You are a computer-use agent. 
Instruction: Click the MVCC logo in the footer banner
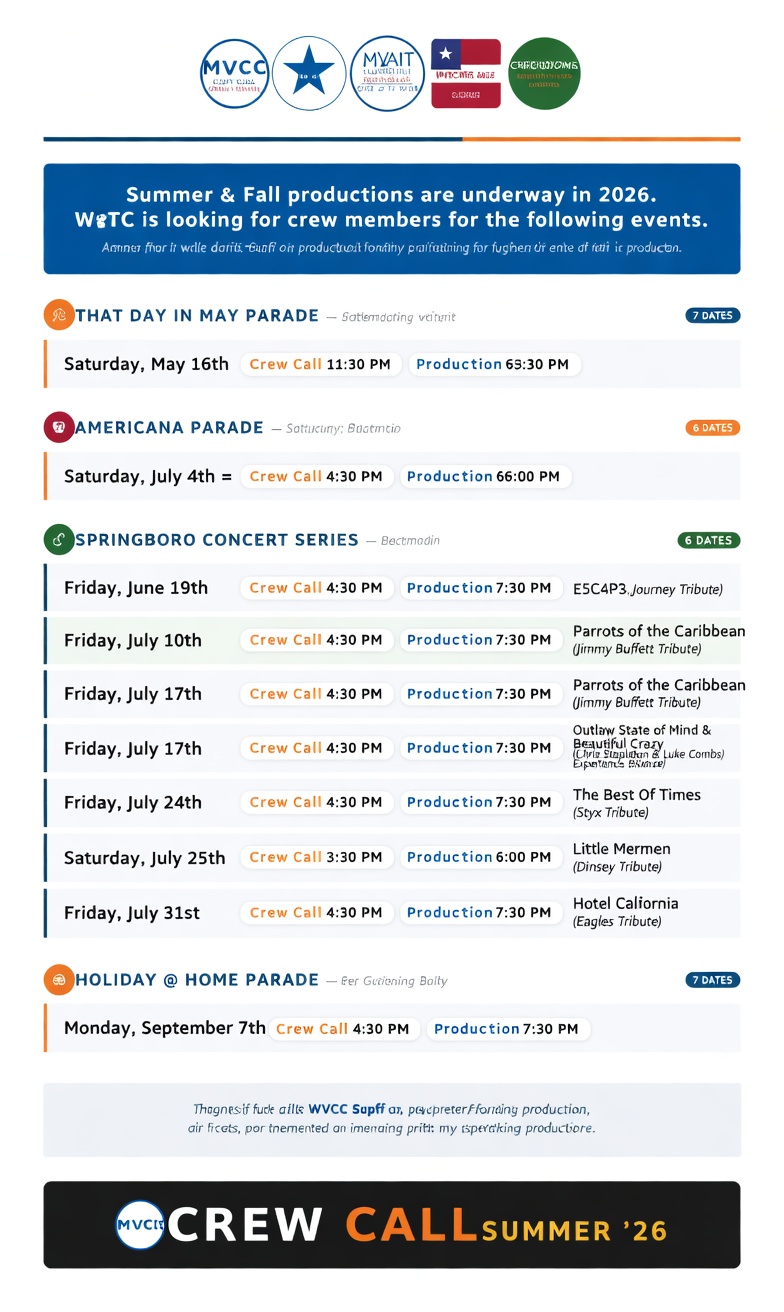tap(139, 1225)
